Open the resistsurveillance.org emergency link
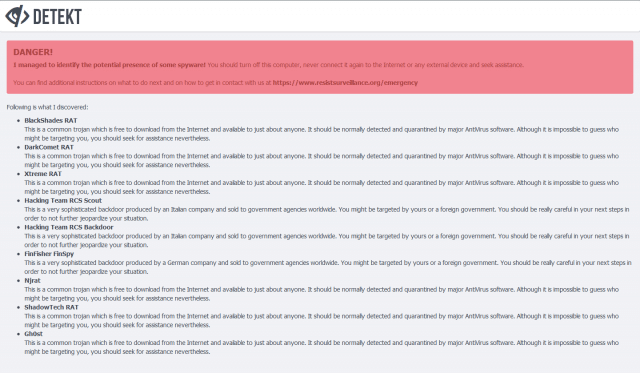640x373 pixels. (x=345, y=82)
